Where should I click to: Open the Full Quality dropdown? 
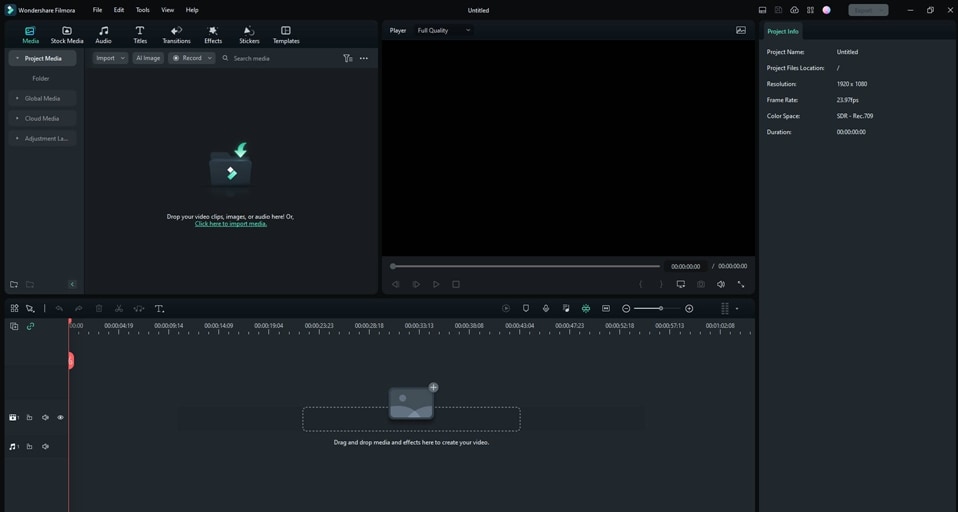pos(444,30)
